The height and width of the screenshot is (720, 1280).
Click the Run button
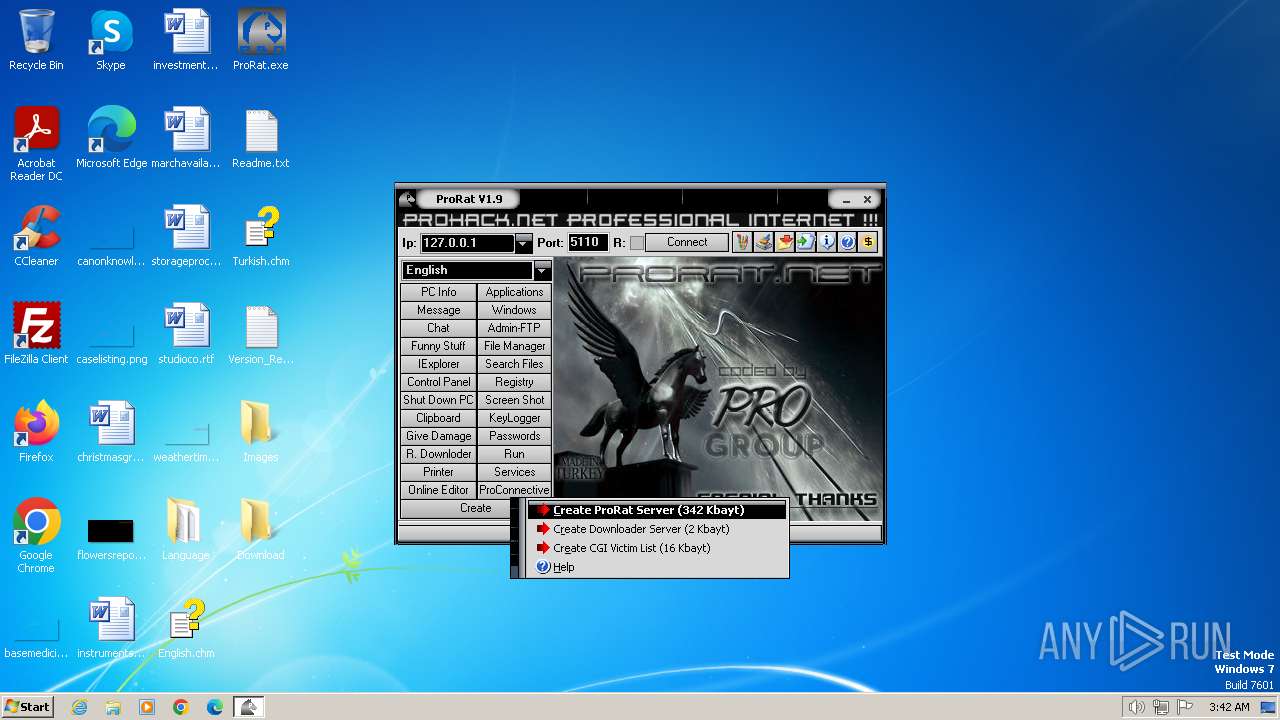point(514,454)
